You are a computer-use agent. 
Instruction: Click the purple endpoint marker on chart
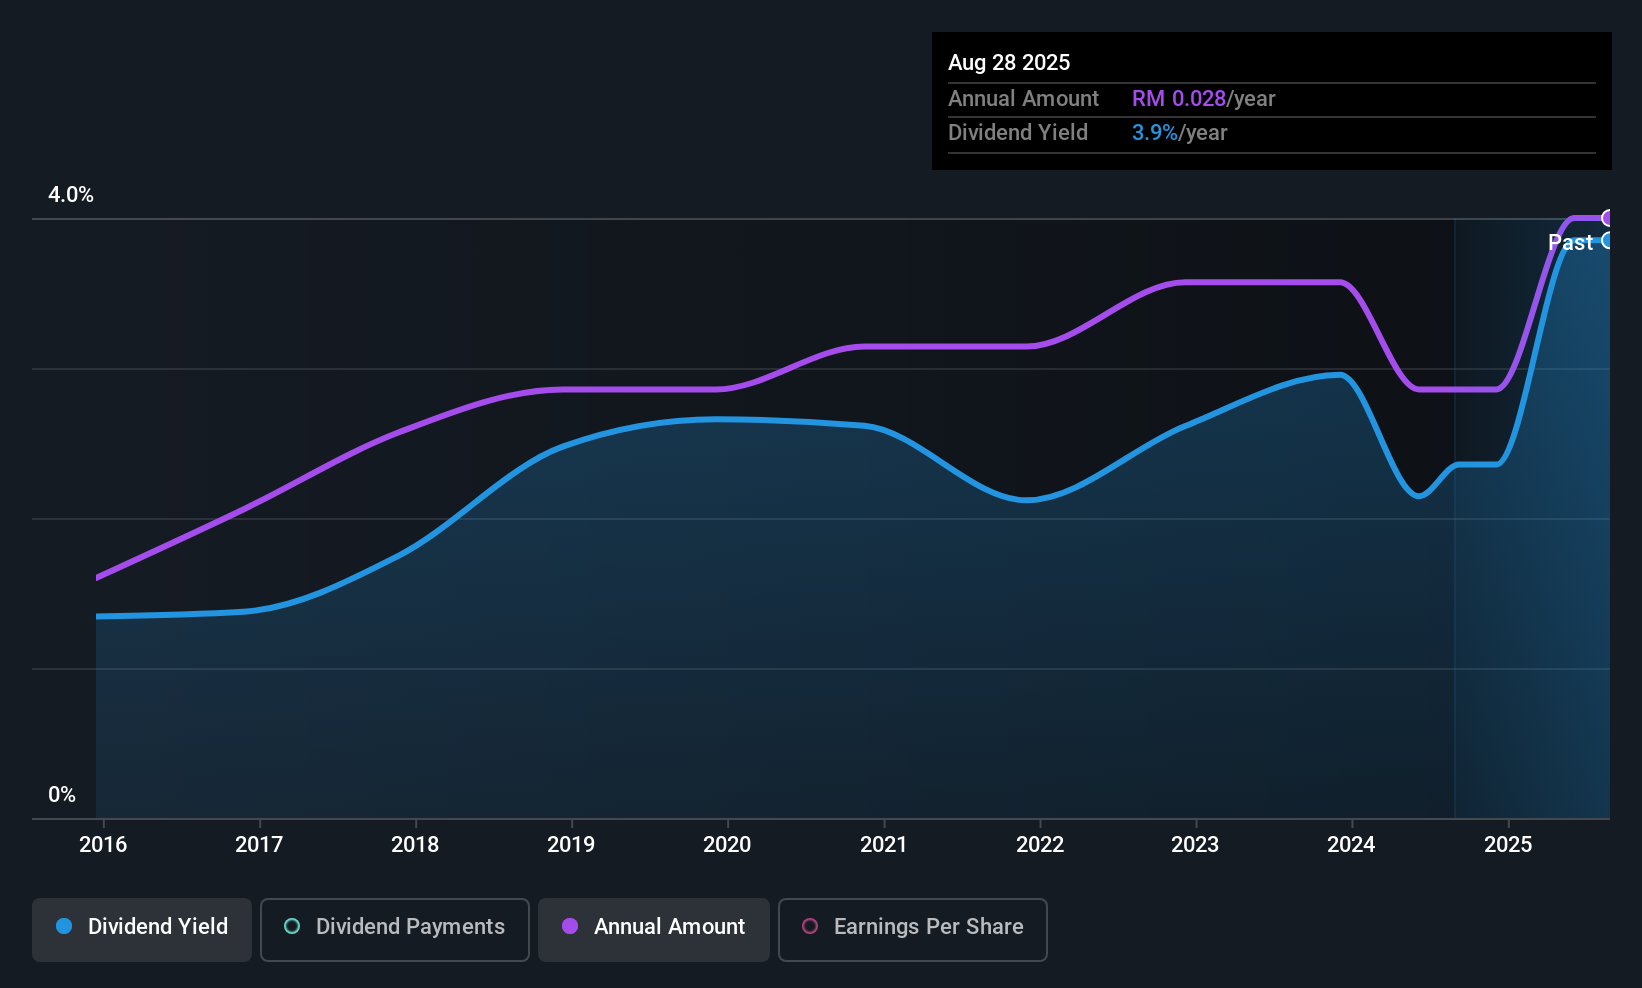[1608, 218]
